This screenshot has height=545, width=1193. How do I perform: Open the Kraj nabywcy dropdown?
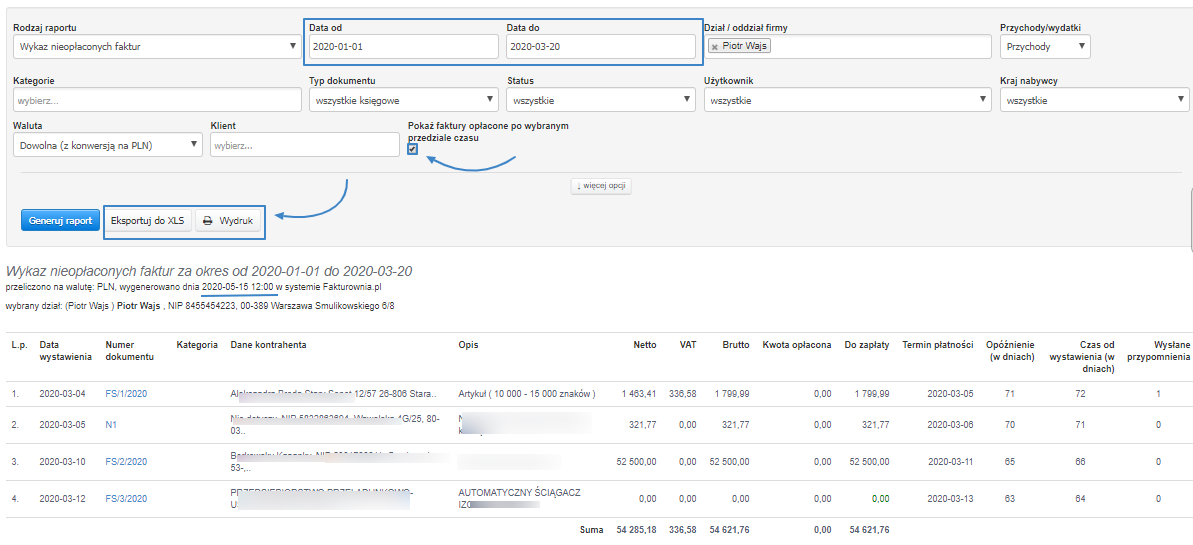(1094, 100)
